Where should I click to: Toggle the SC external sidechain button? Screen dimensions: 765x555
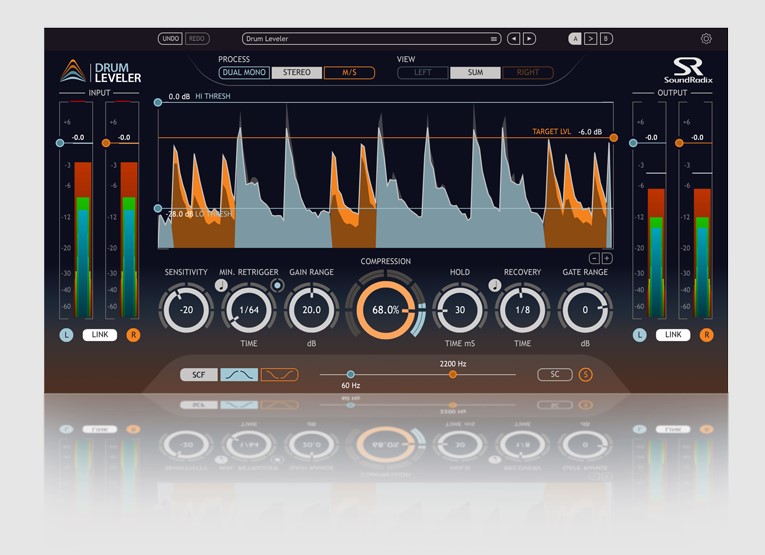click(555, 375)
